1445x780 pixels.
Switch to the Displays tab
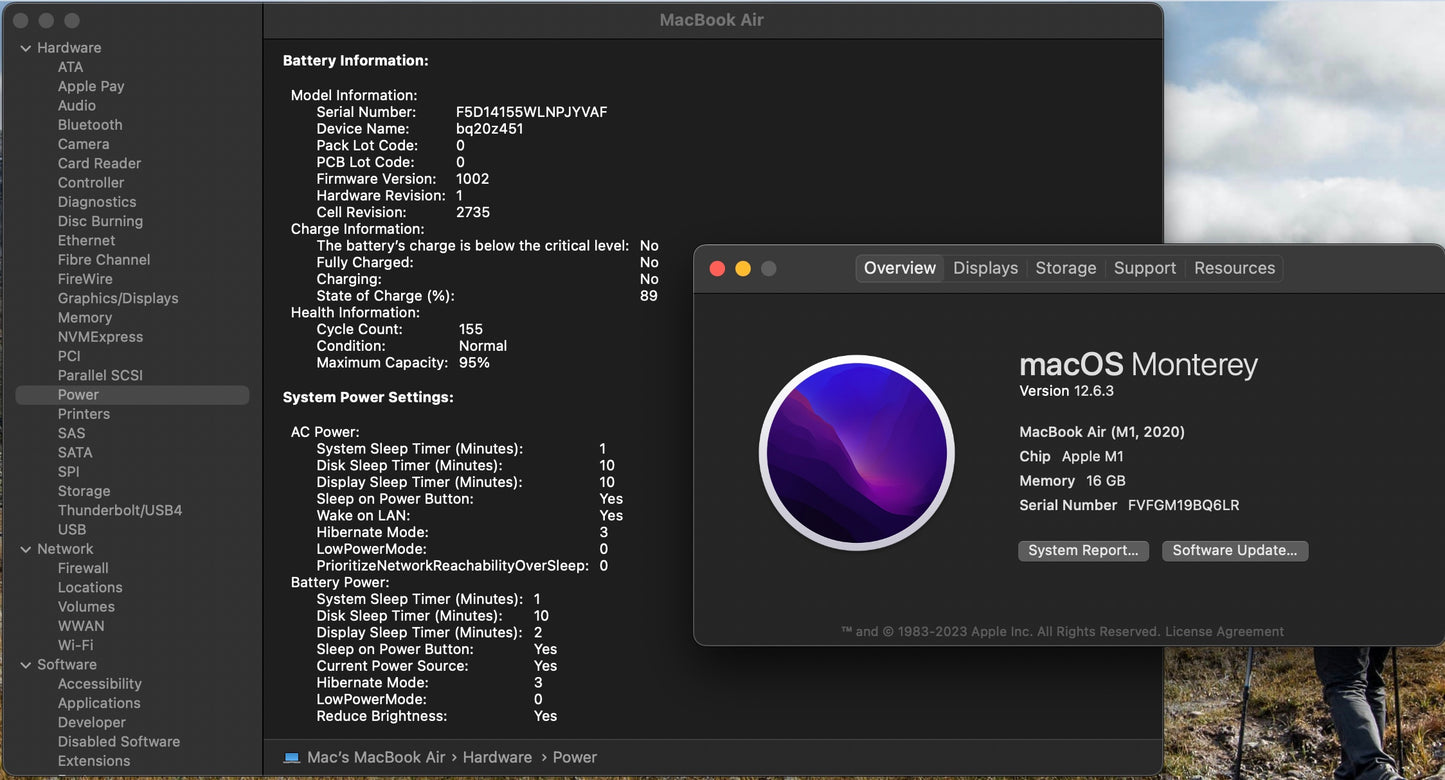click(985, 268)
